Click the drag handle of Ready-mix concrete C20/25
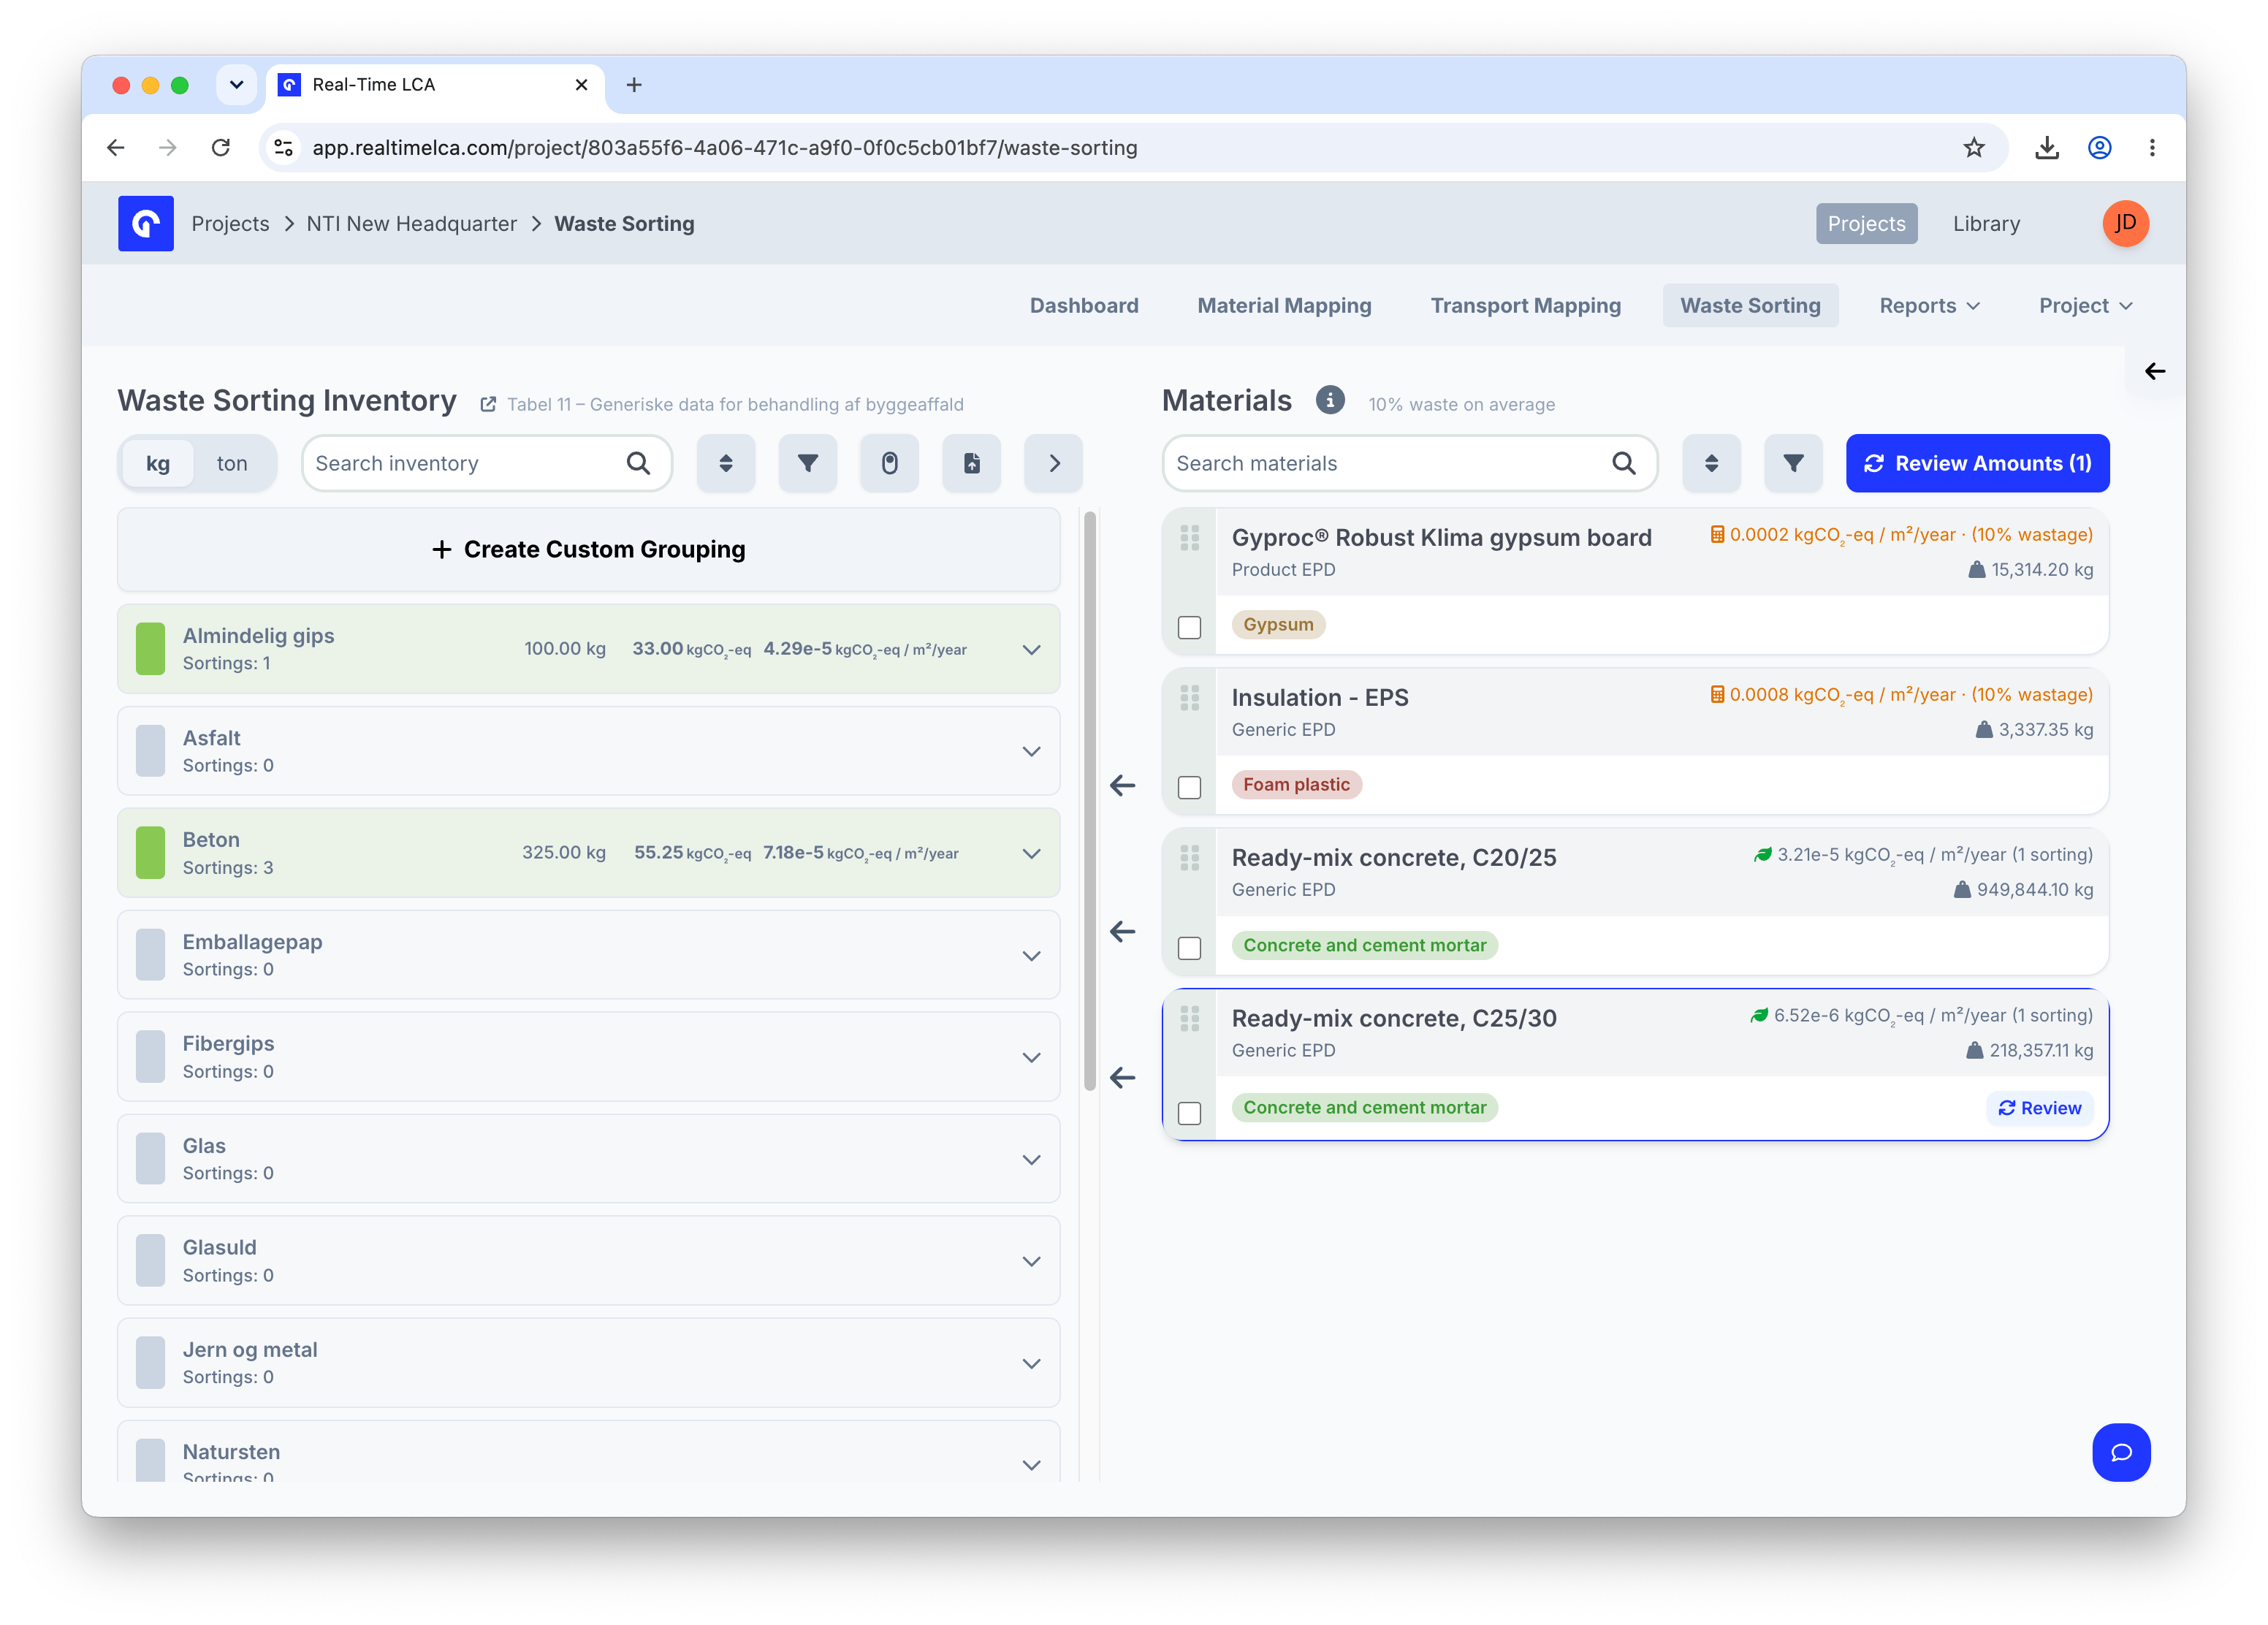This screenshot has width=2268, height=1625. (1189, 858)
